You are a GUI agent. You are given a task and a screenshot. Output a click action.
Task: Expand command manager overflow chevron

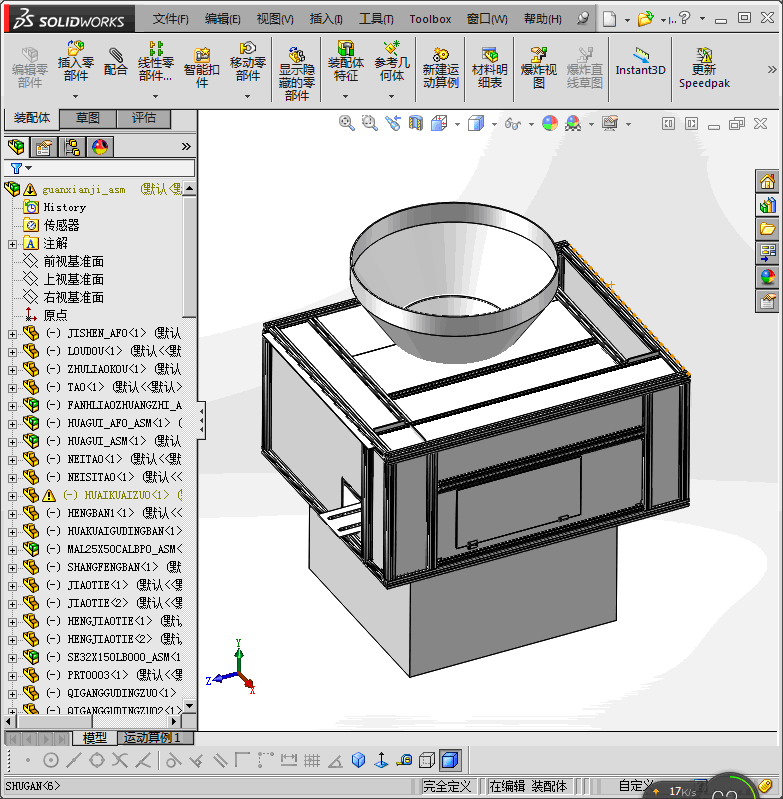click(x=772, y=70)
